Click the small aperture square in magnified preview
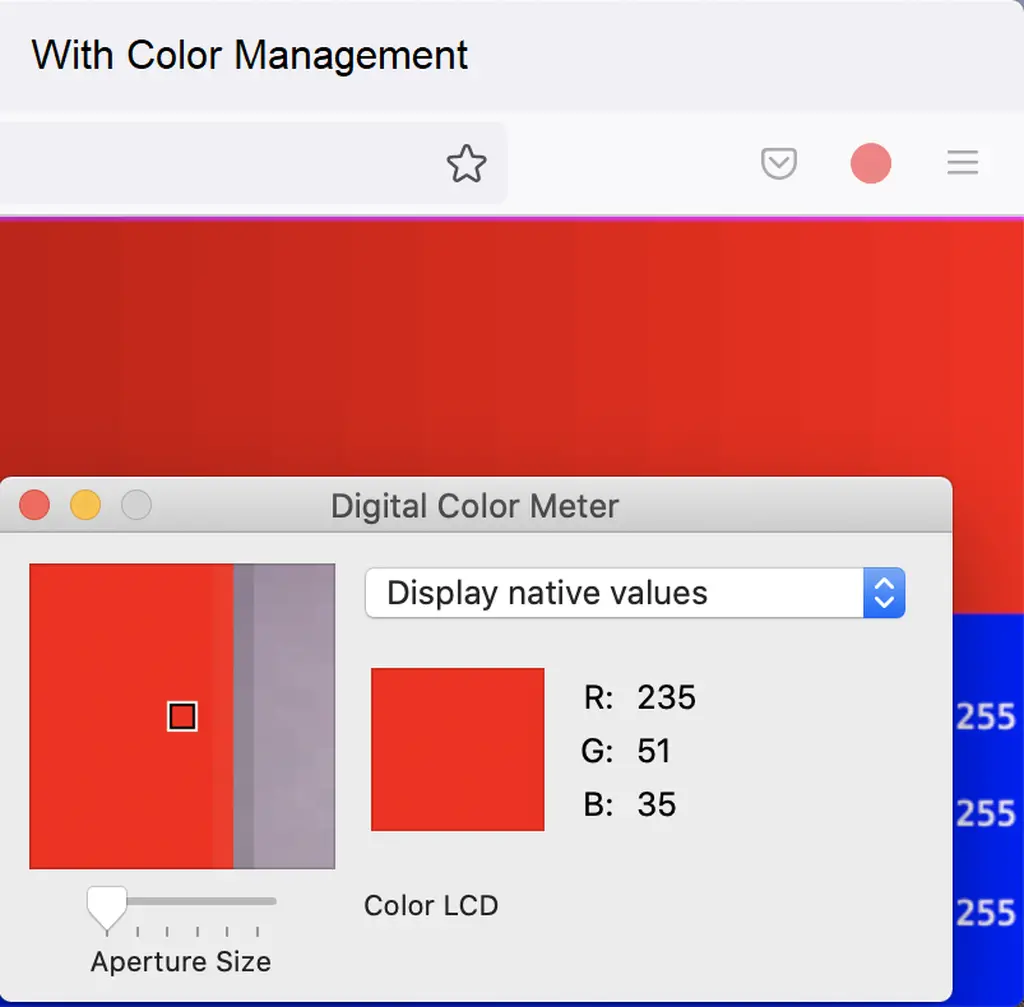 point(182,716)
